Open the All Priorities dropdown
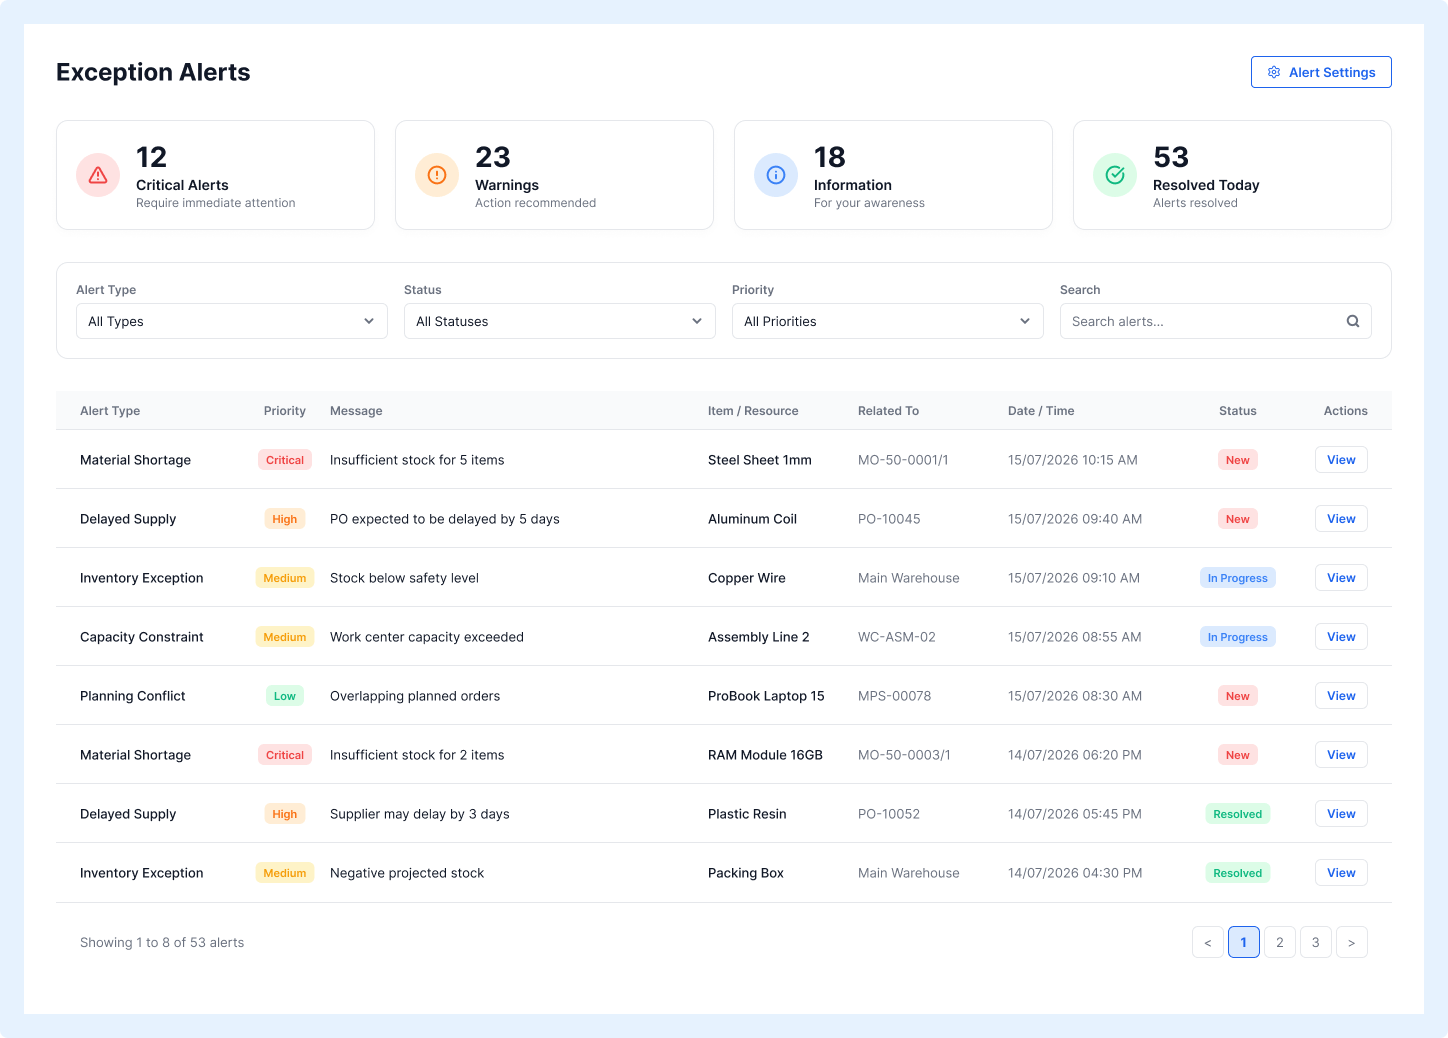The width and height of the screenshot is (1448, 1038). pos(888,321)
